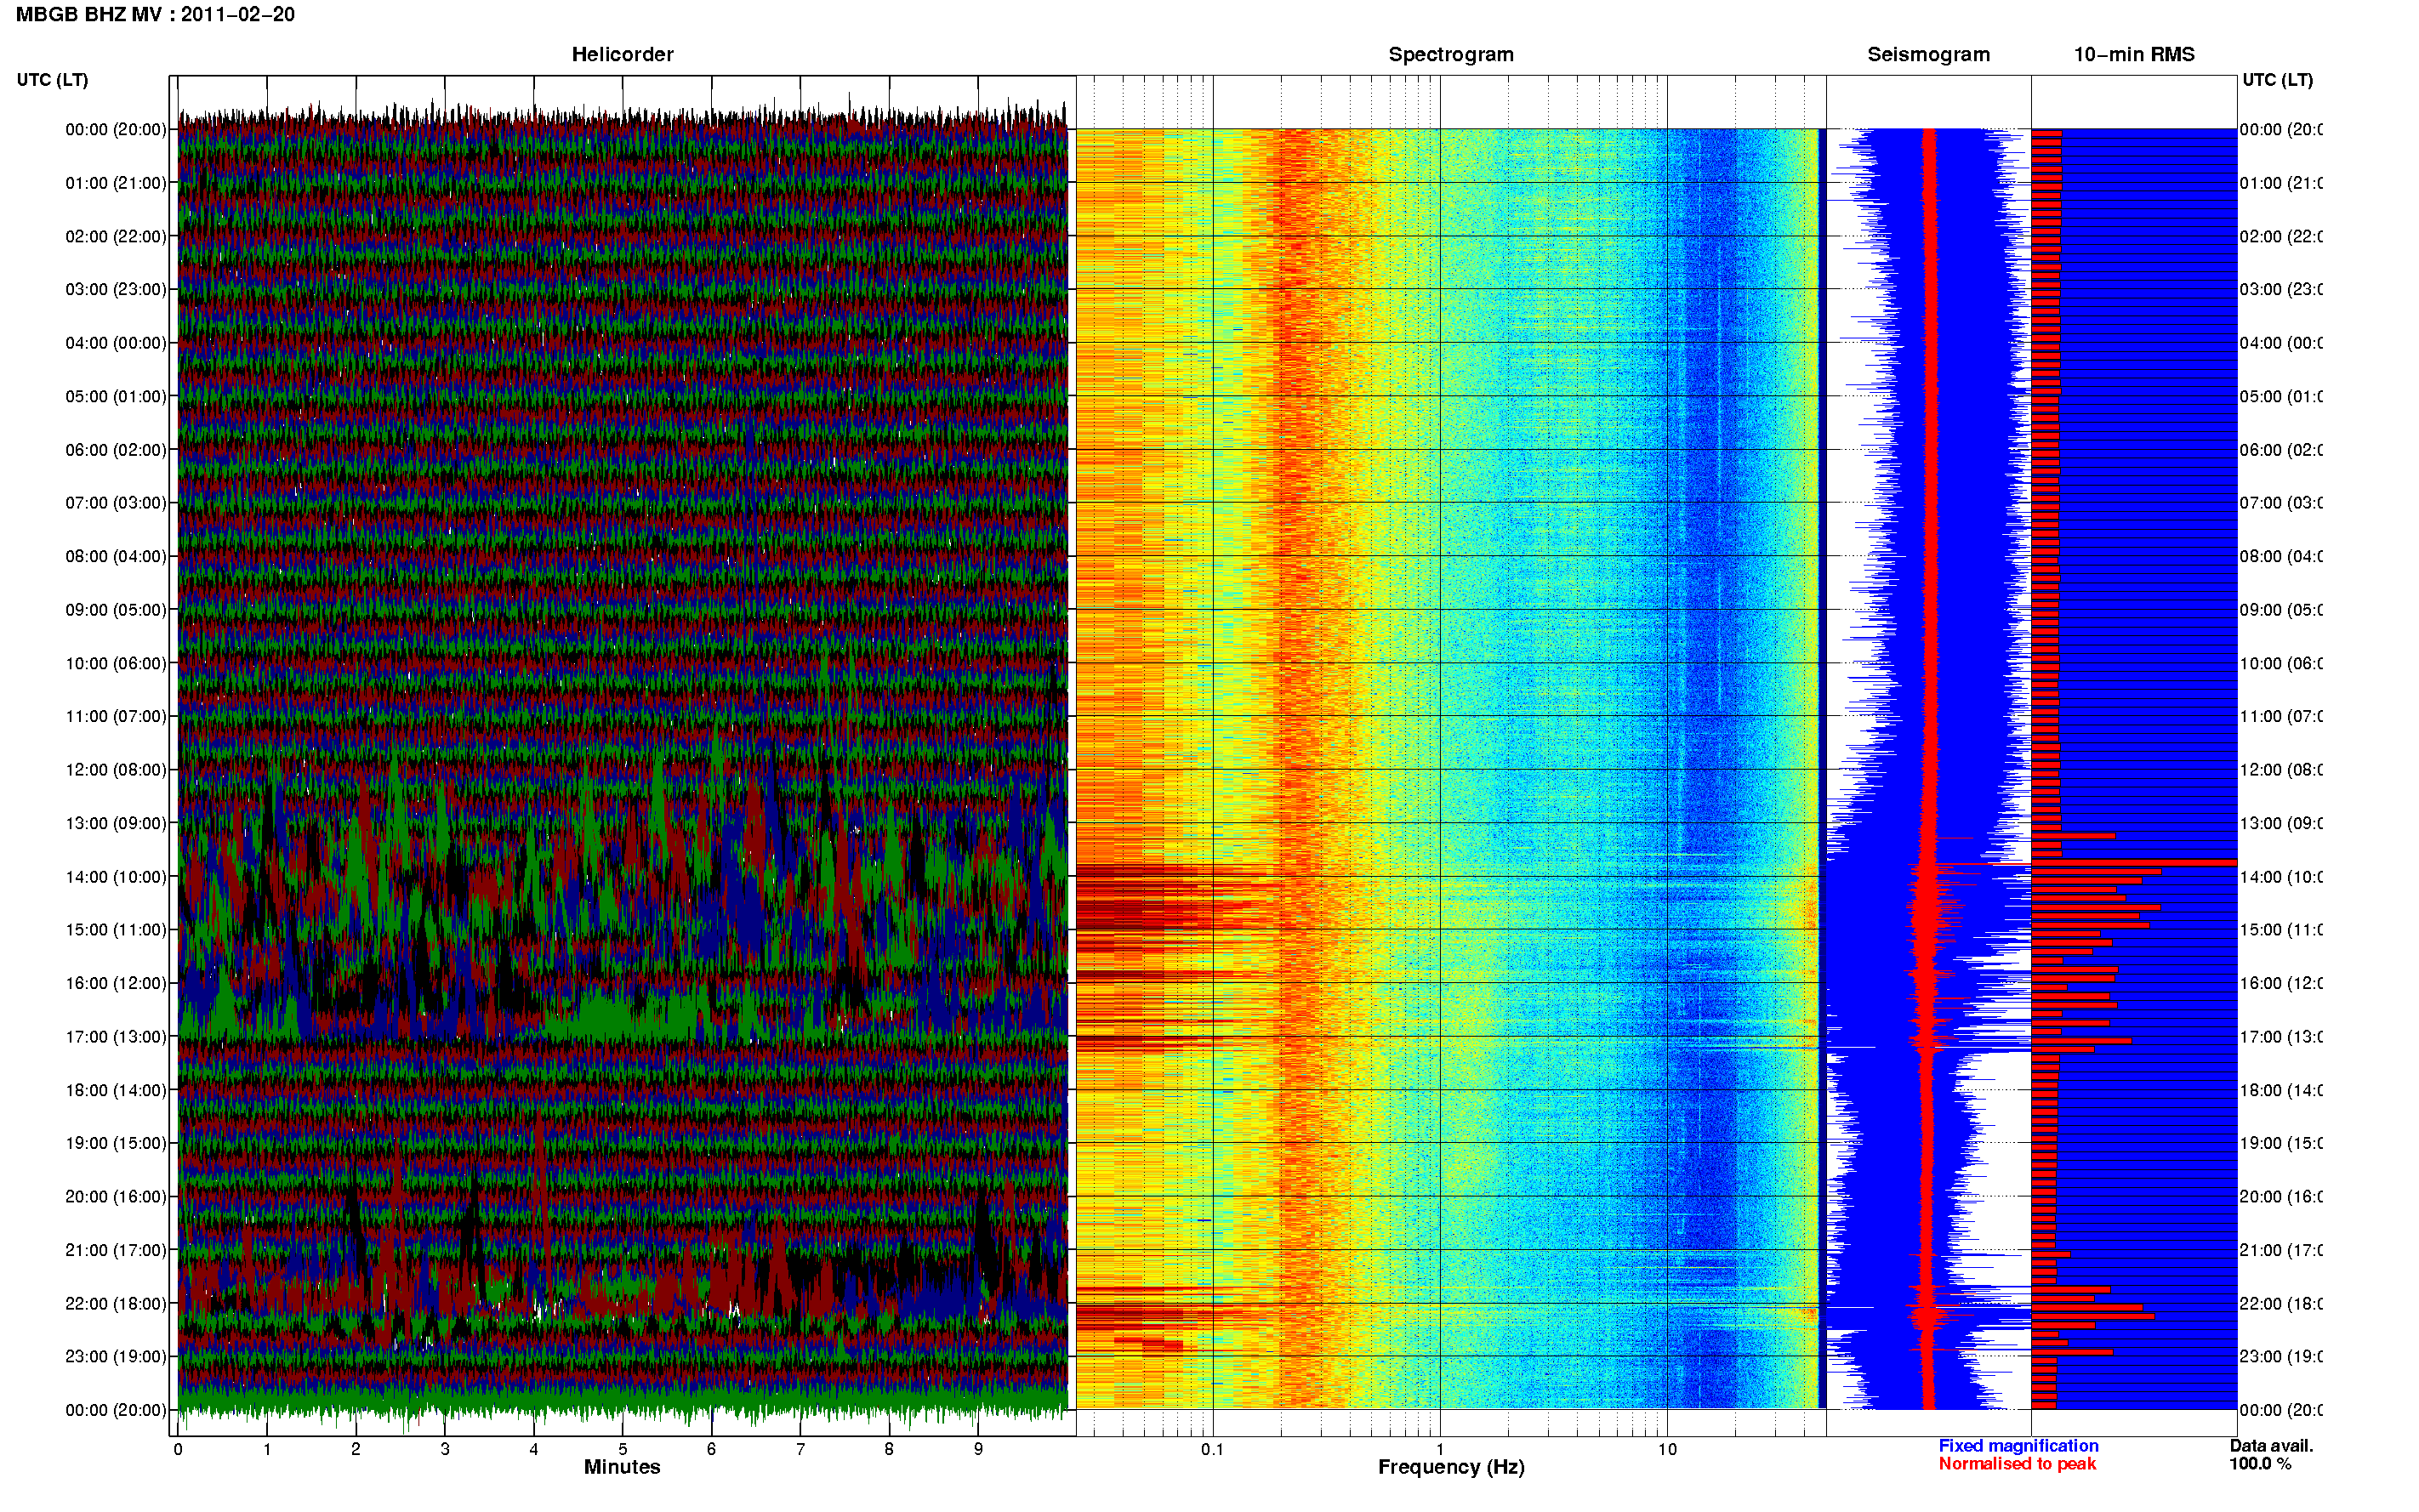Screen dimensions: 2419x1512
Task: Click the 2 tick on the Minutes axis
Action: (356, 1450)
